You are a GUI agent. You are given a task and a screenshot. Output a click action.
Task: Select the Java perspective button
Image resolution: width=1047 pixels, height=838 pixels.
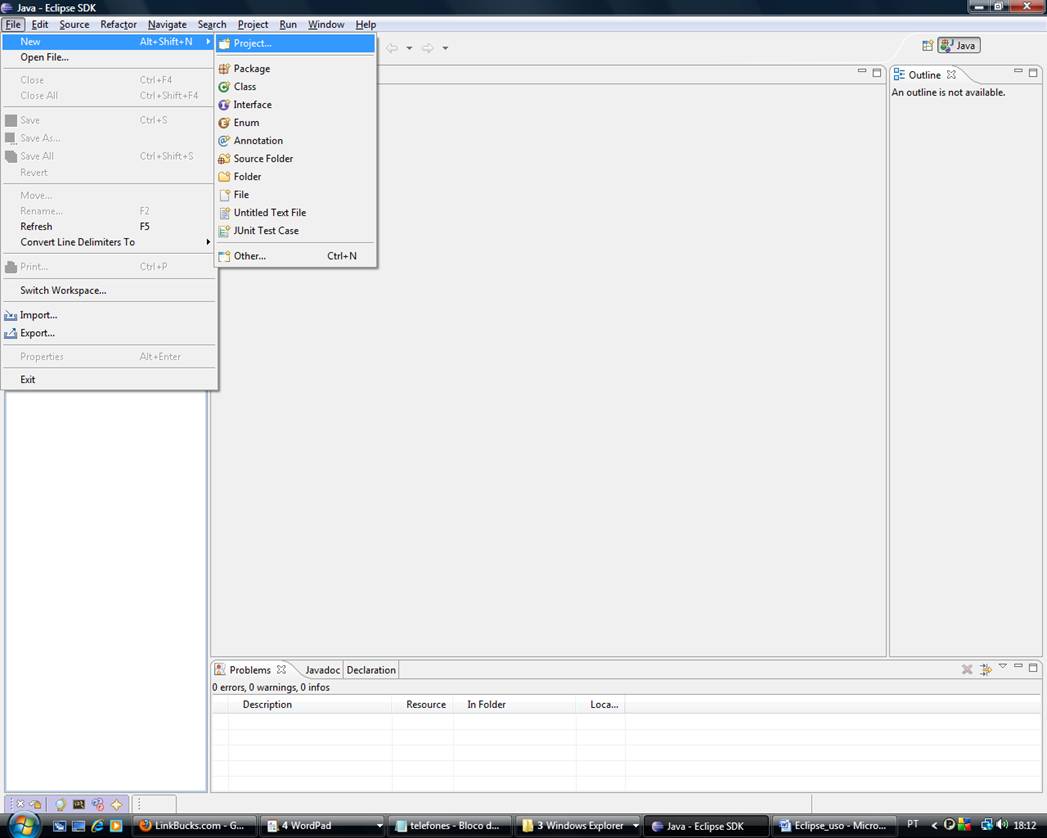click(959, 45)
